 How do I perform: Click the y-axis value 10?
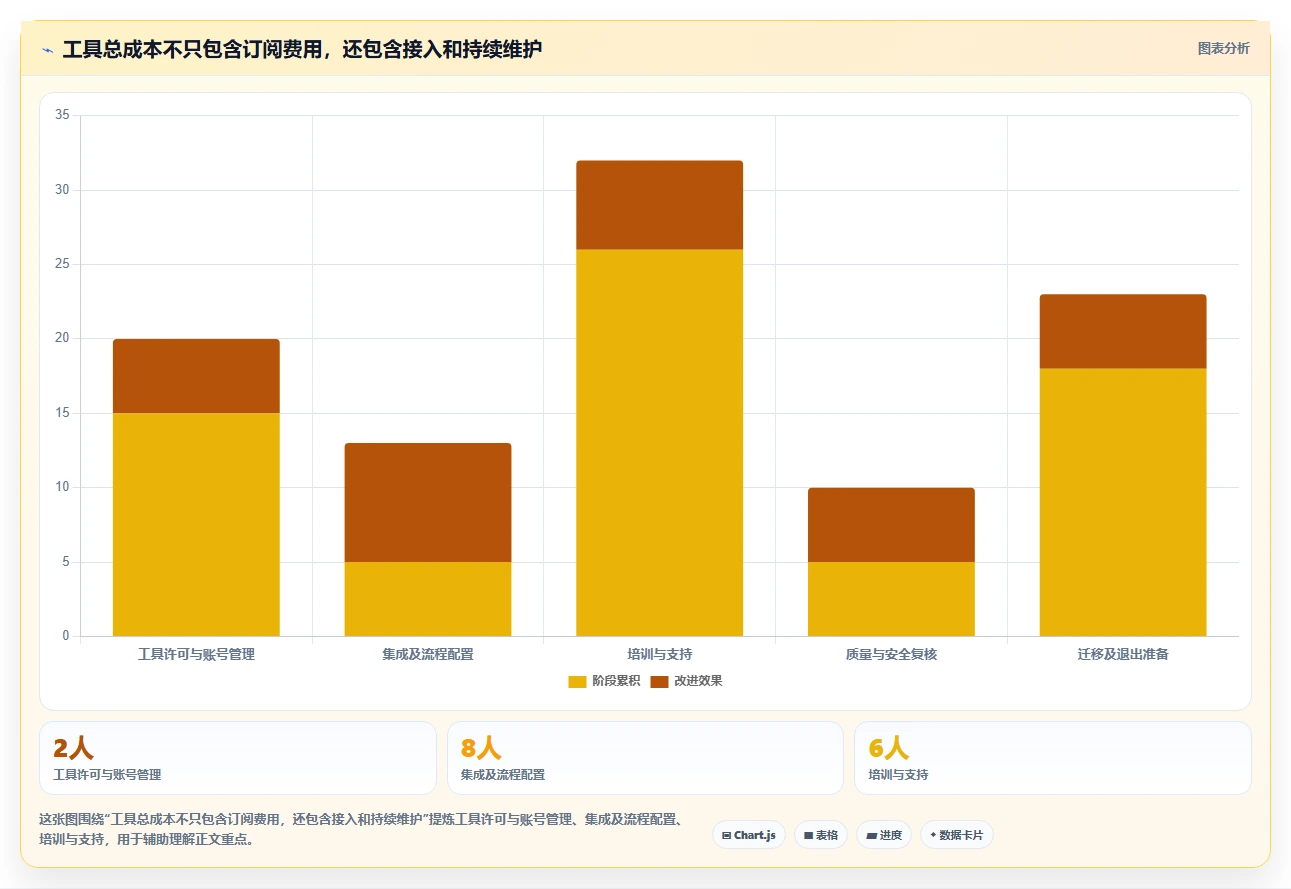click(62, 487)
